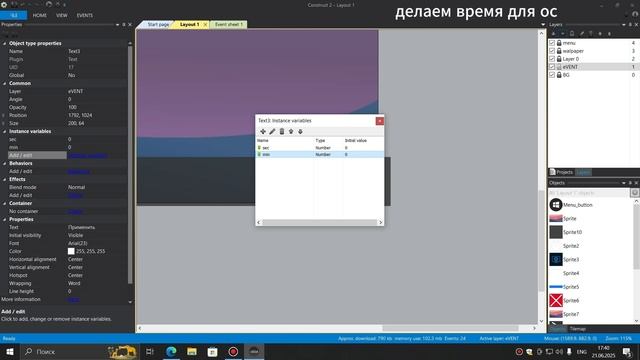640x360 pixels.
Task: Click the lock icon of wallpaper layer
Action: 559,51
